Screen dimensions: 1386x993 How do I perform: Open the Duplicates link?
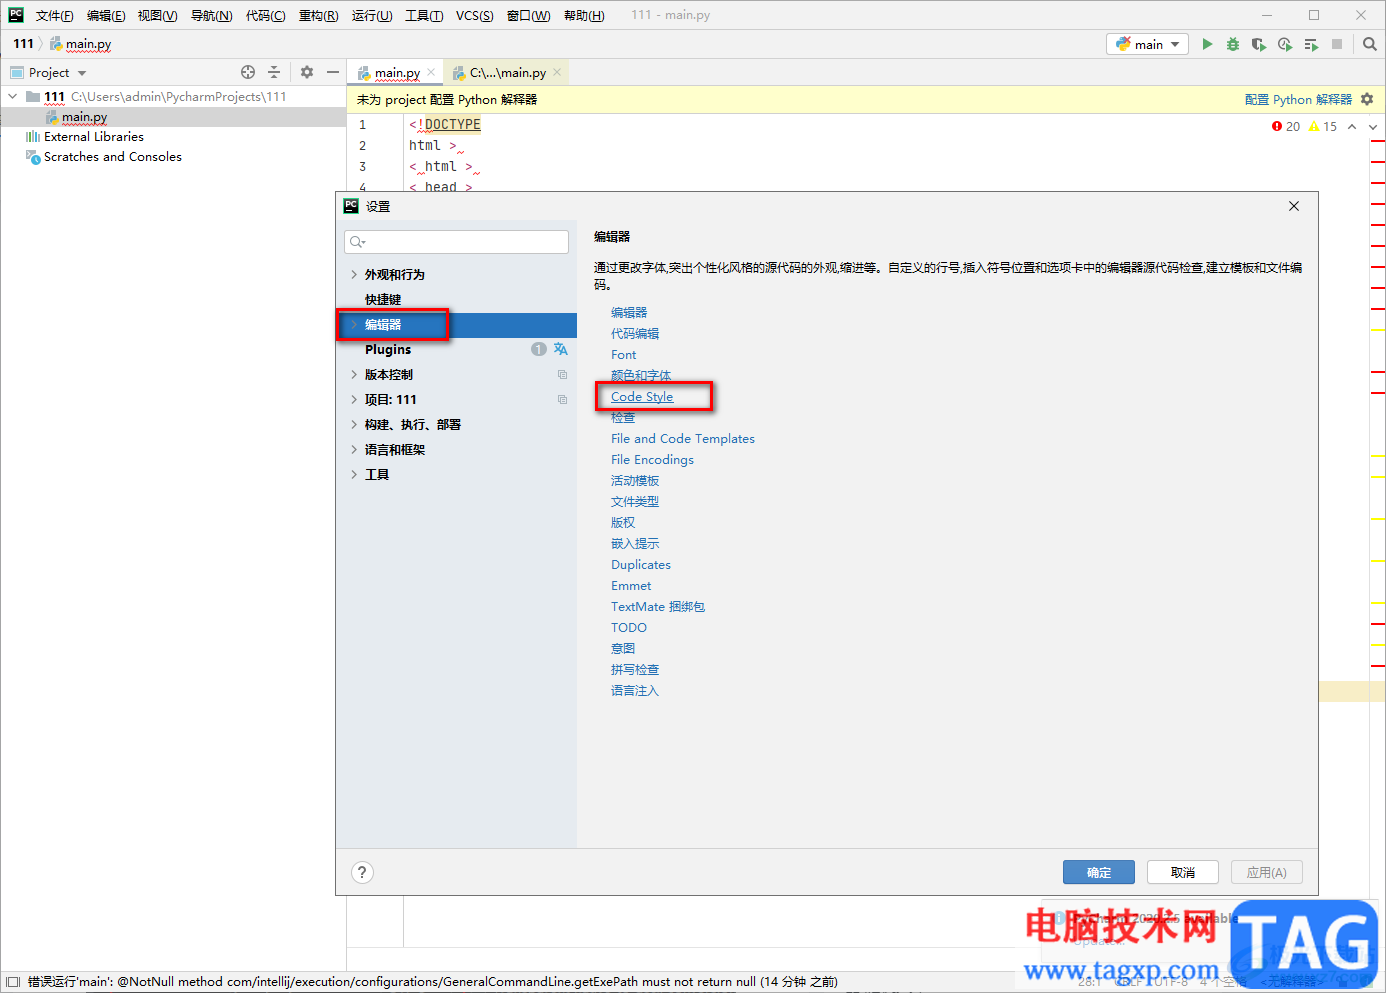tap(641, 565)
